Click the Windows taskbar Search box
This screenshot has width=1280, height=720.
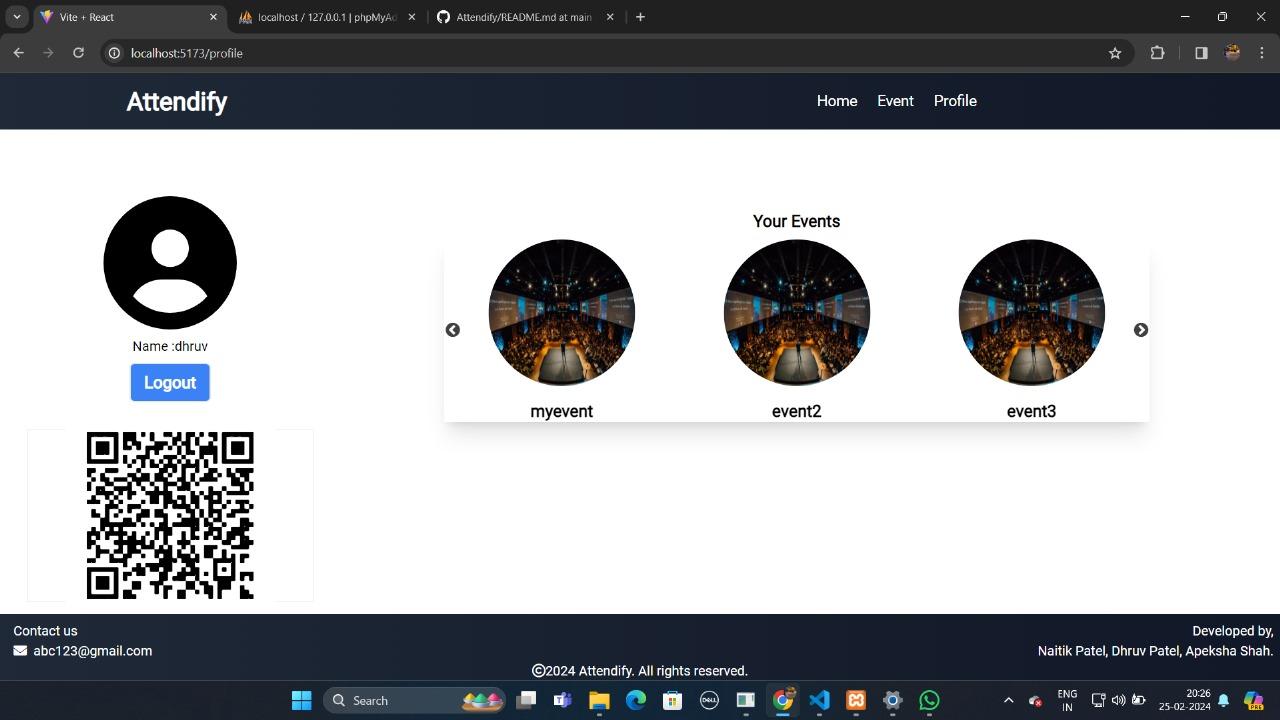click(415, 700)
